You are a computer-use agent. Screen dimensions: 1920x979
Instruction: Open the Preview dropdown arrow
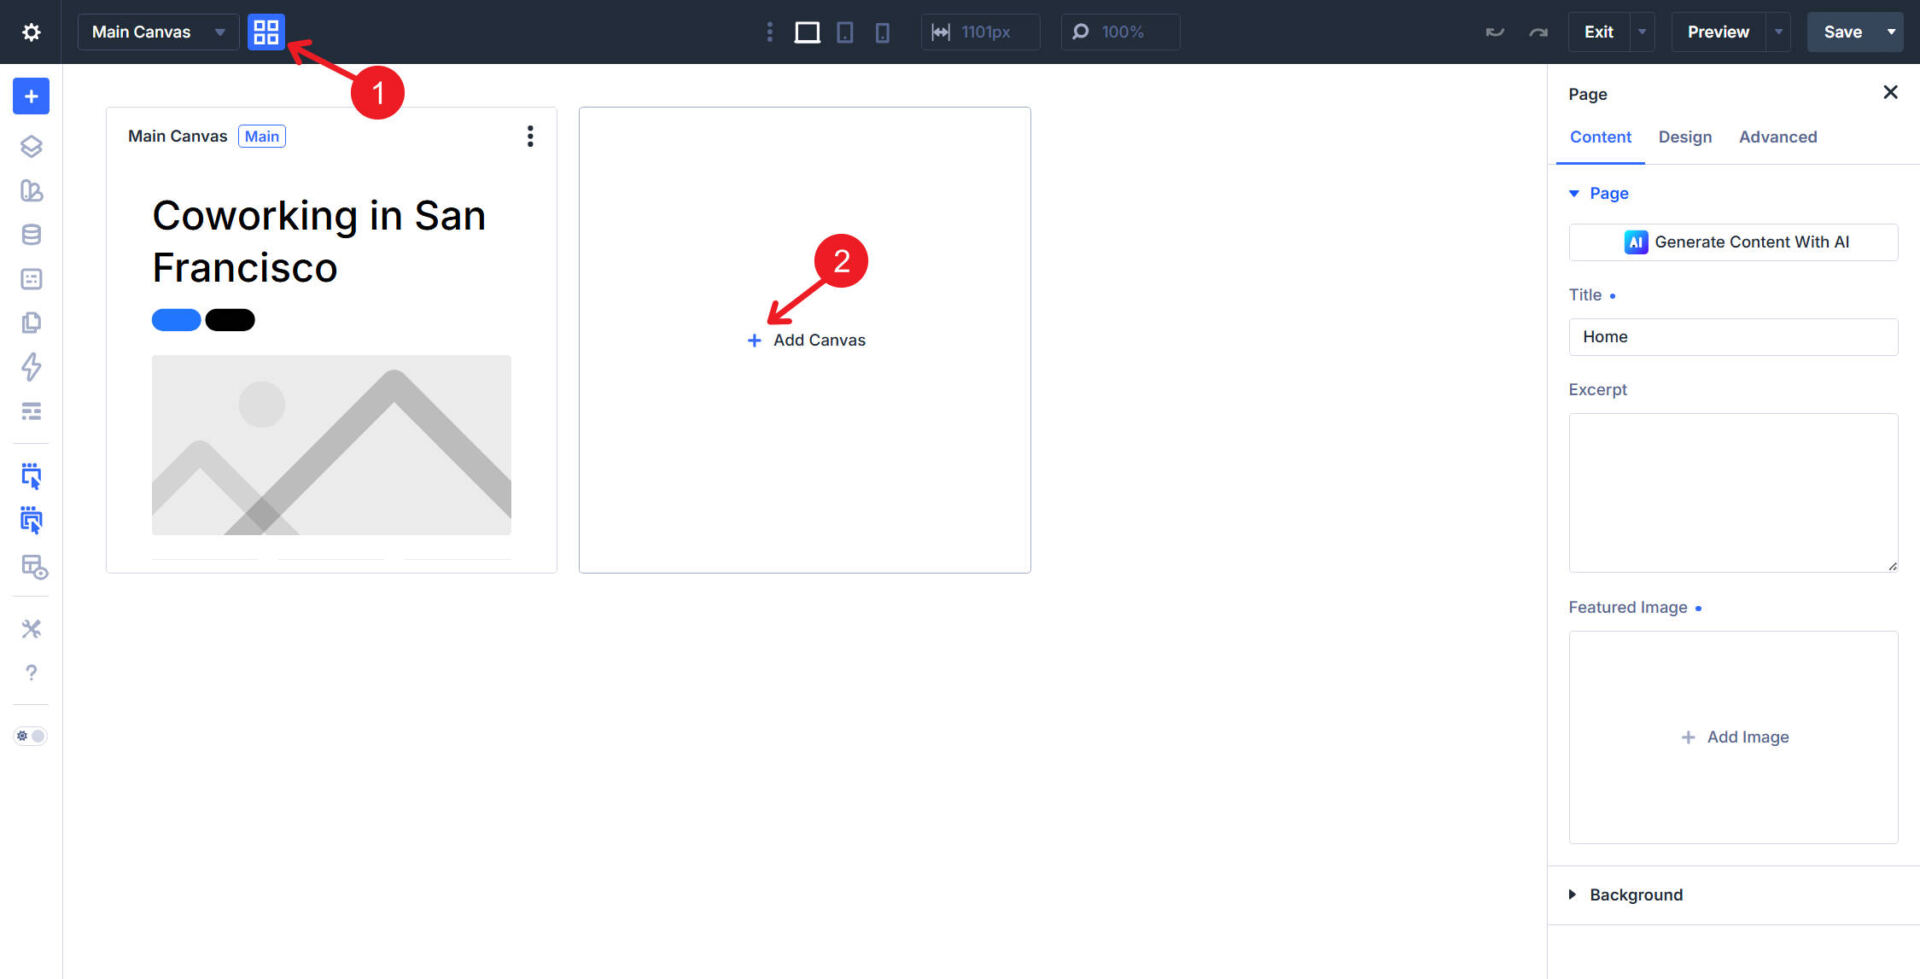(x=1778, y=32)
